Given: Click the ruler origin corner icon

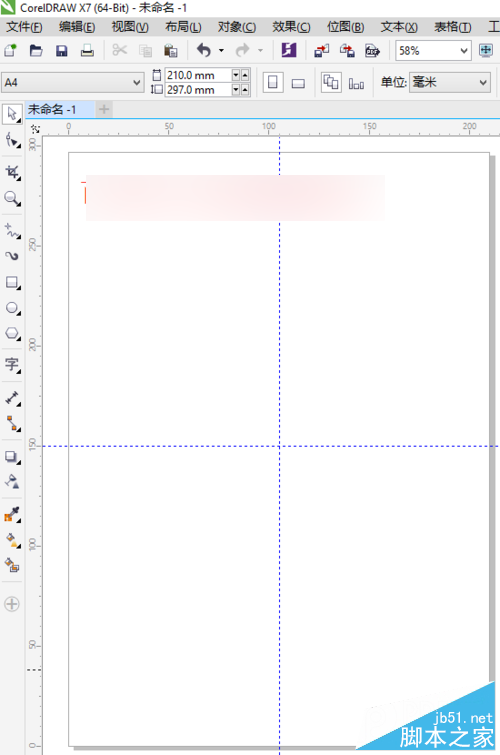Looking at the screenshot, I should click(x=35, y=129).
